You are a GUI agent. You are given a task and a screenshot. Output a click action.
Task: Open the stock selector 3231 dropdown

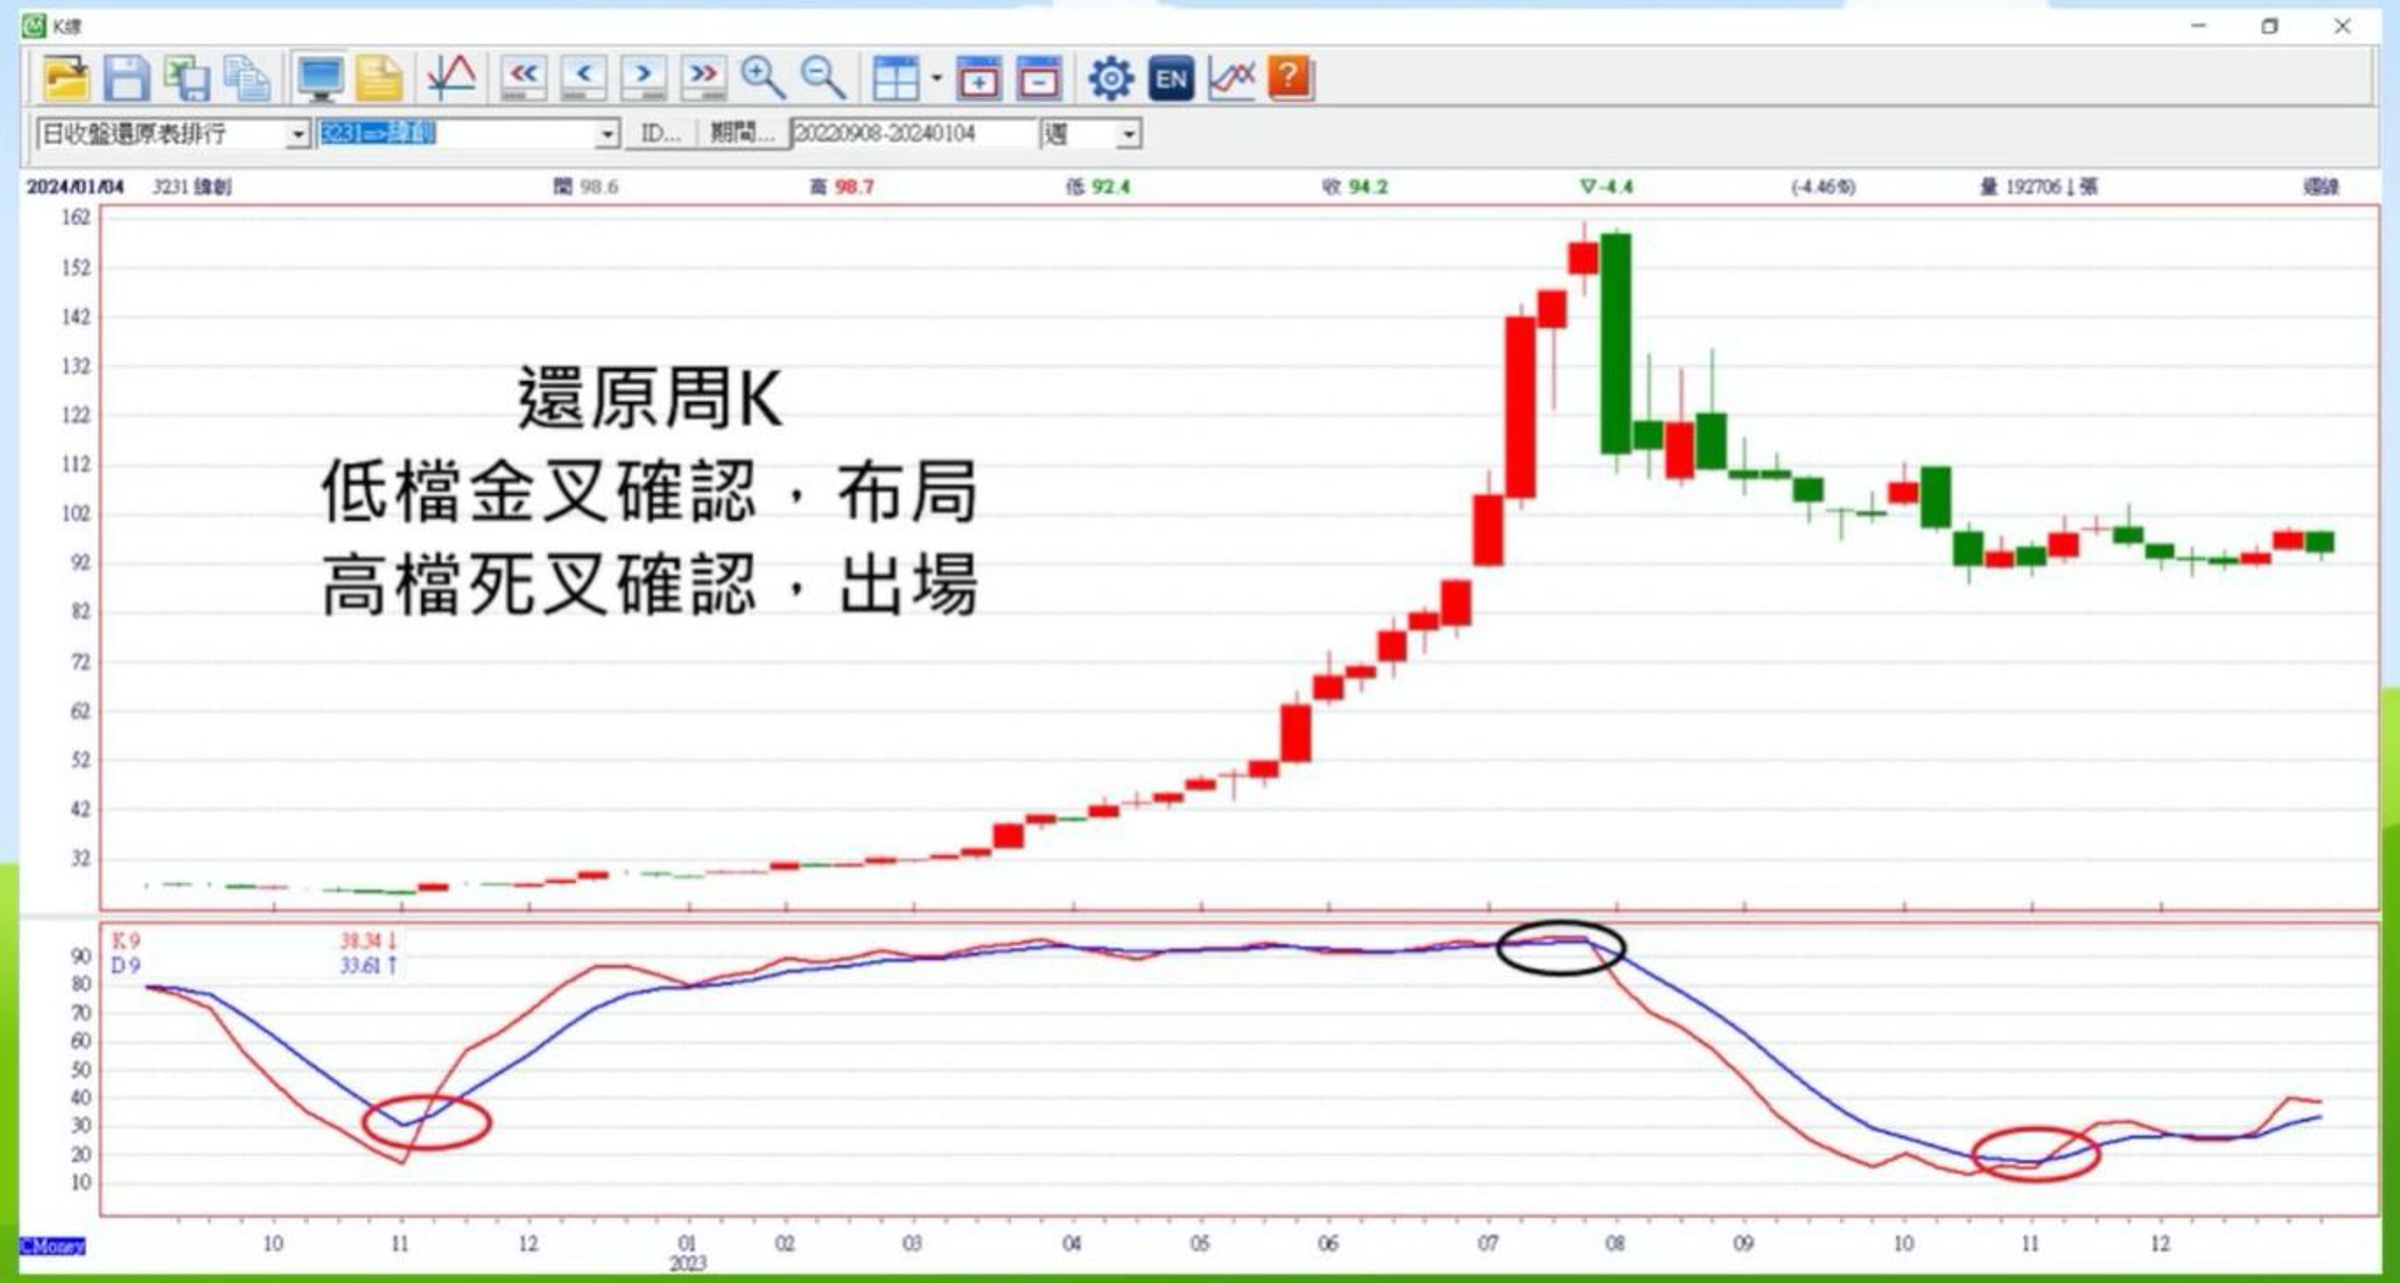pos(607,134)
